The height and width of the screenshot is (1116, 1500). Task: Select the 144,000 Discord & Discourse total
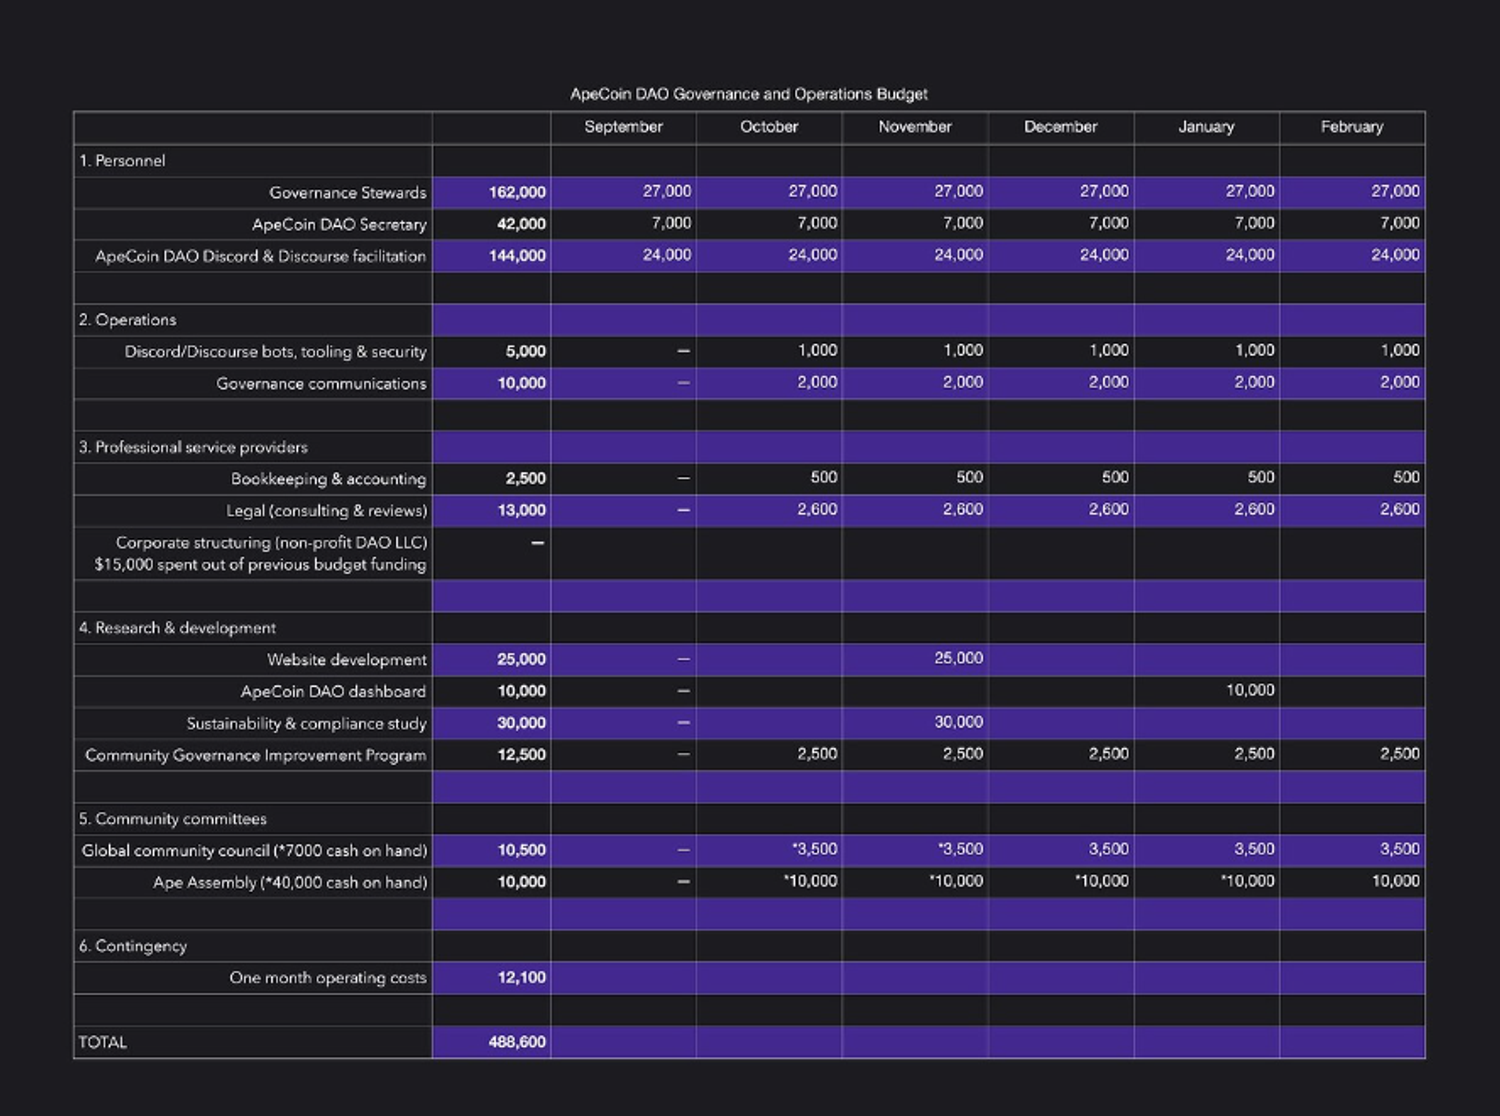coord(517,256)
